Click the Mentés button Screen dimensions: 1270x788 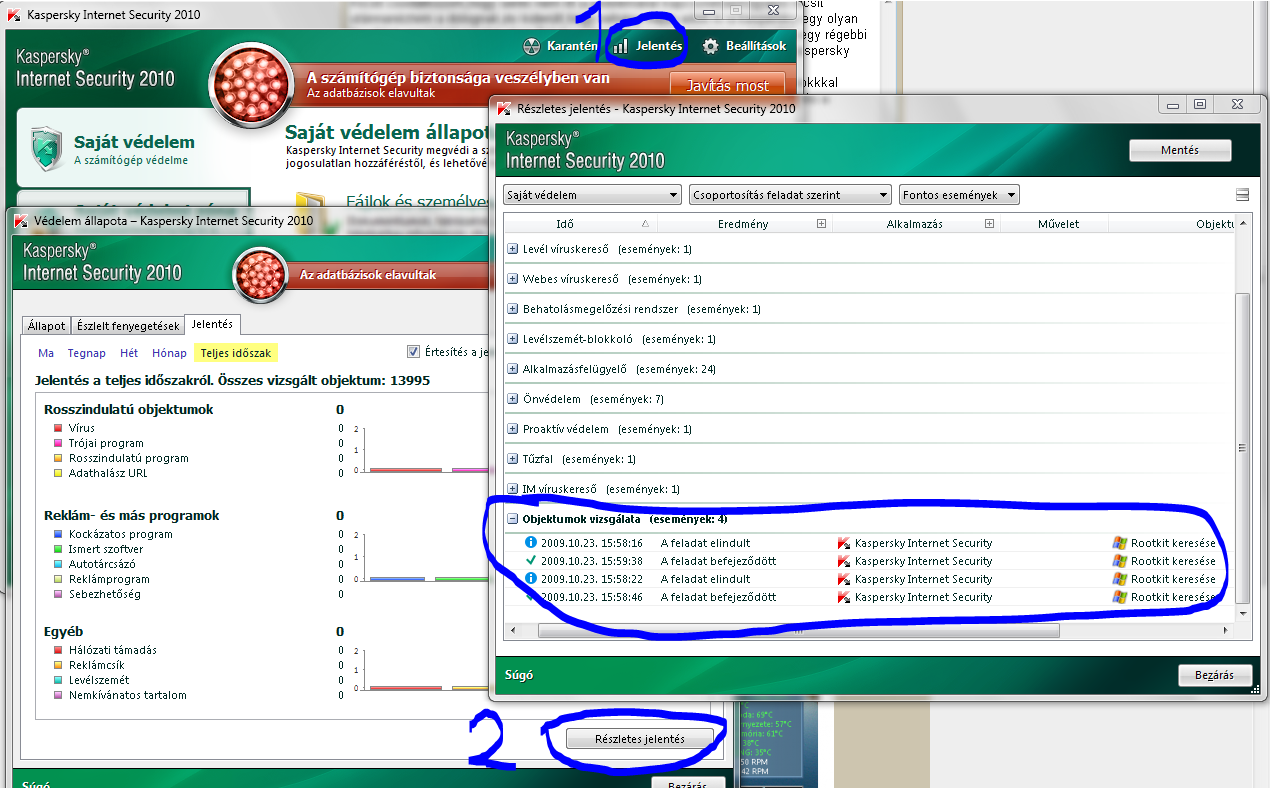1180,150
